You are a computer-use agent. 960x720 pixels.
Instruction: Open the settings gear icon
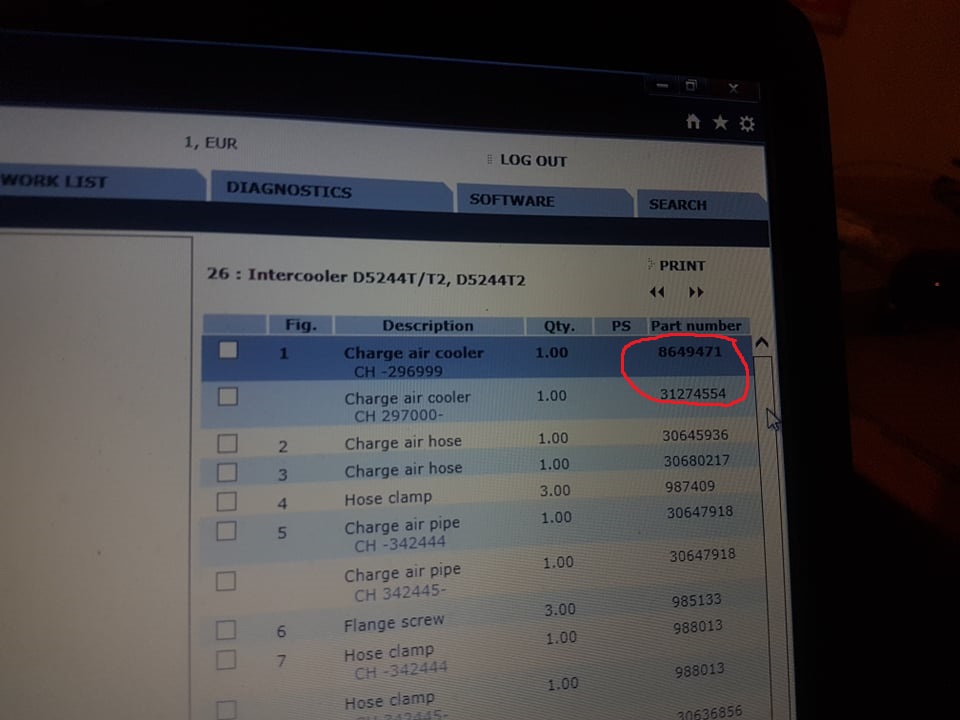pyautogui.click(x=747, y=125)
